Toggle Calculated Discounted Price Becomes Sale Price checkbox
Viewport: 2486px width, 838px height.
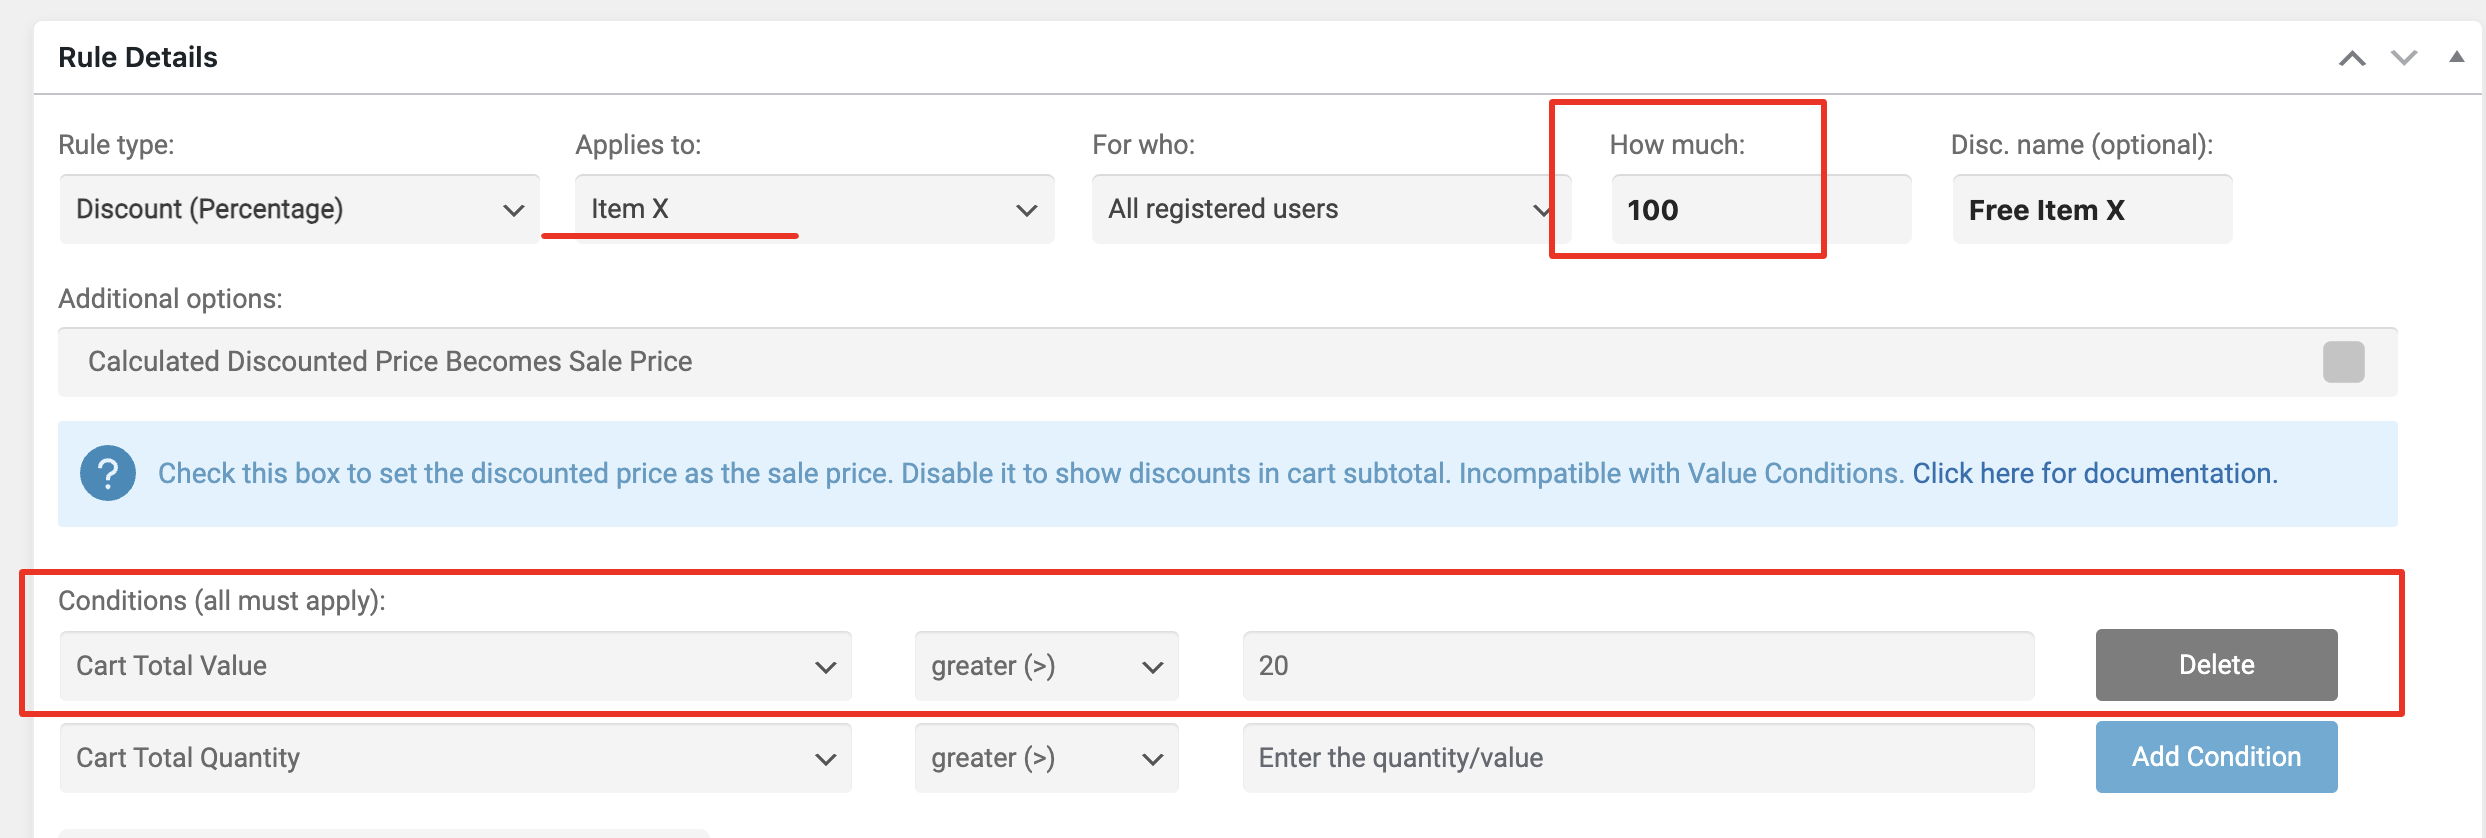click(x=2343, y=362)
